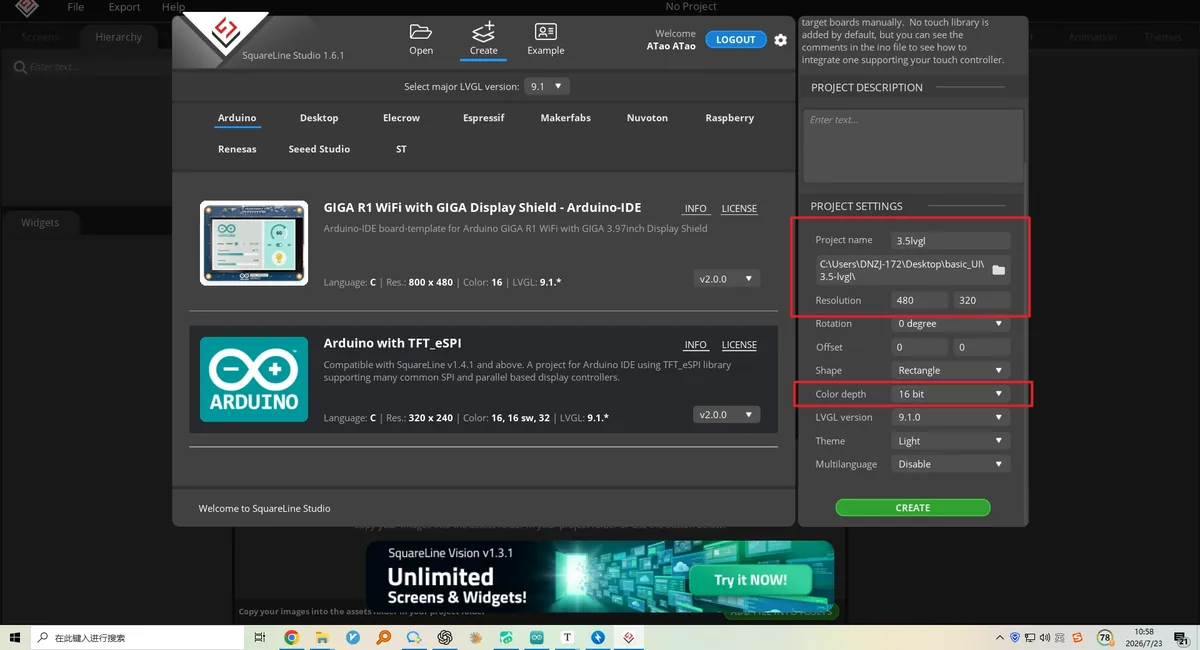The image size is (1200, 650).
Task: Open the File menu in background window
Action: (76, 7)
